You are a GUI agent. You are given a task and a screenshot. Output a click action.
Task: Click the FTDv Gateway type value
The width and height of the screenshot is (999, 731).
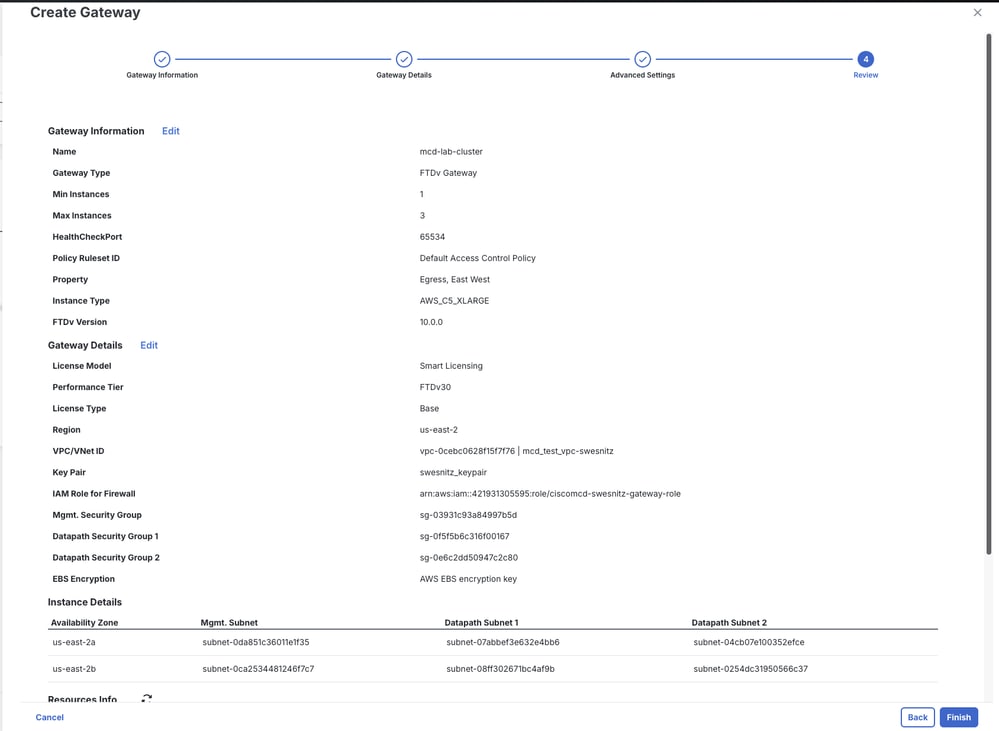[448, 173]
